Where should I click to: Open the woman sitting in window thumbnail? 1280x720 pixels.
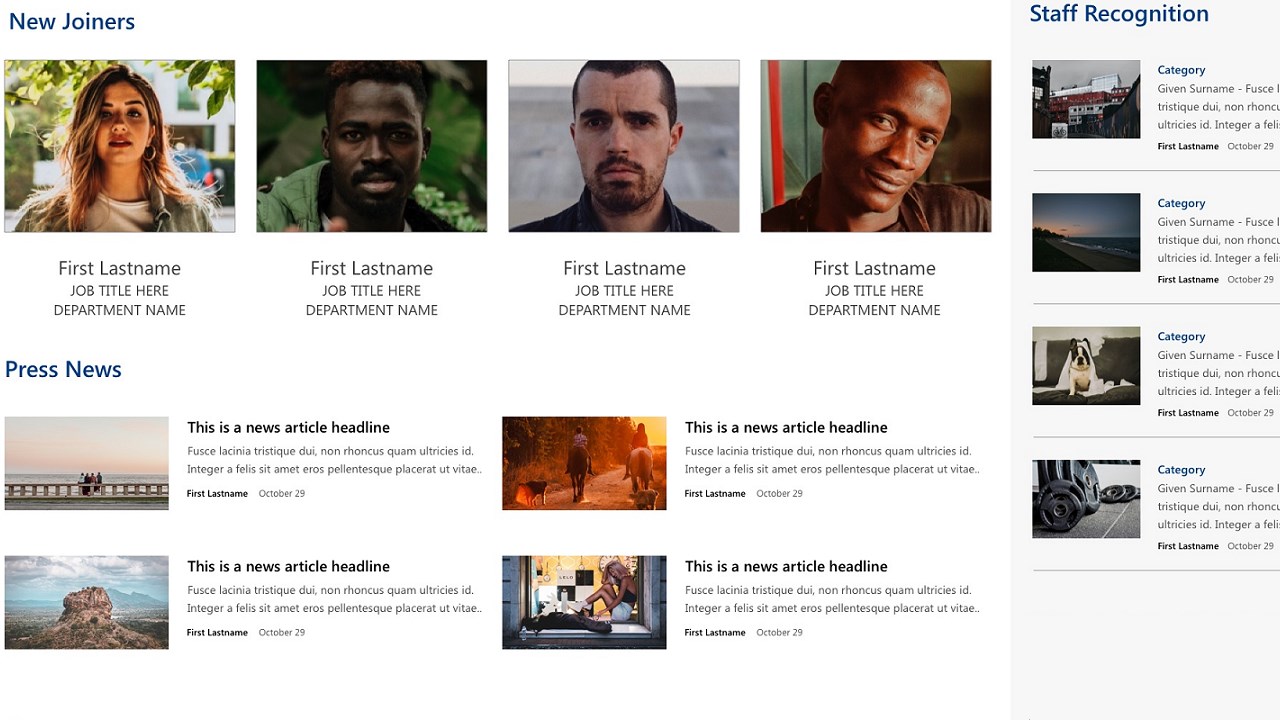point(584,602)
